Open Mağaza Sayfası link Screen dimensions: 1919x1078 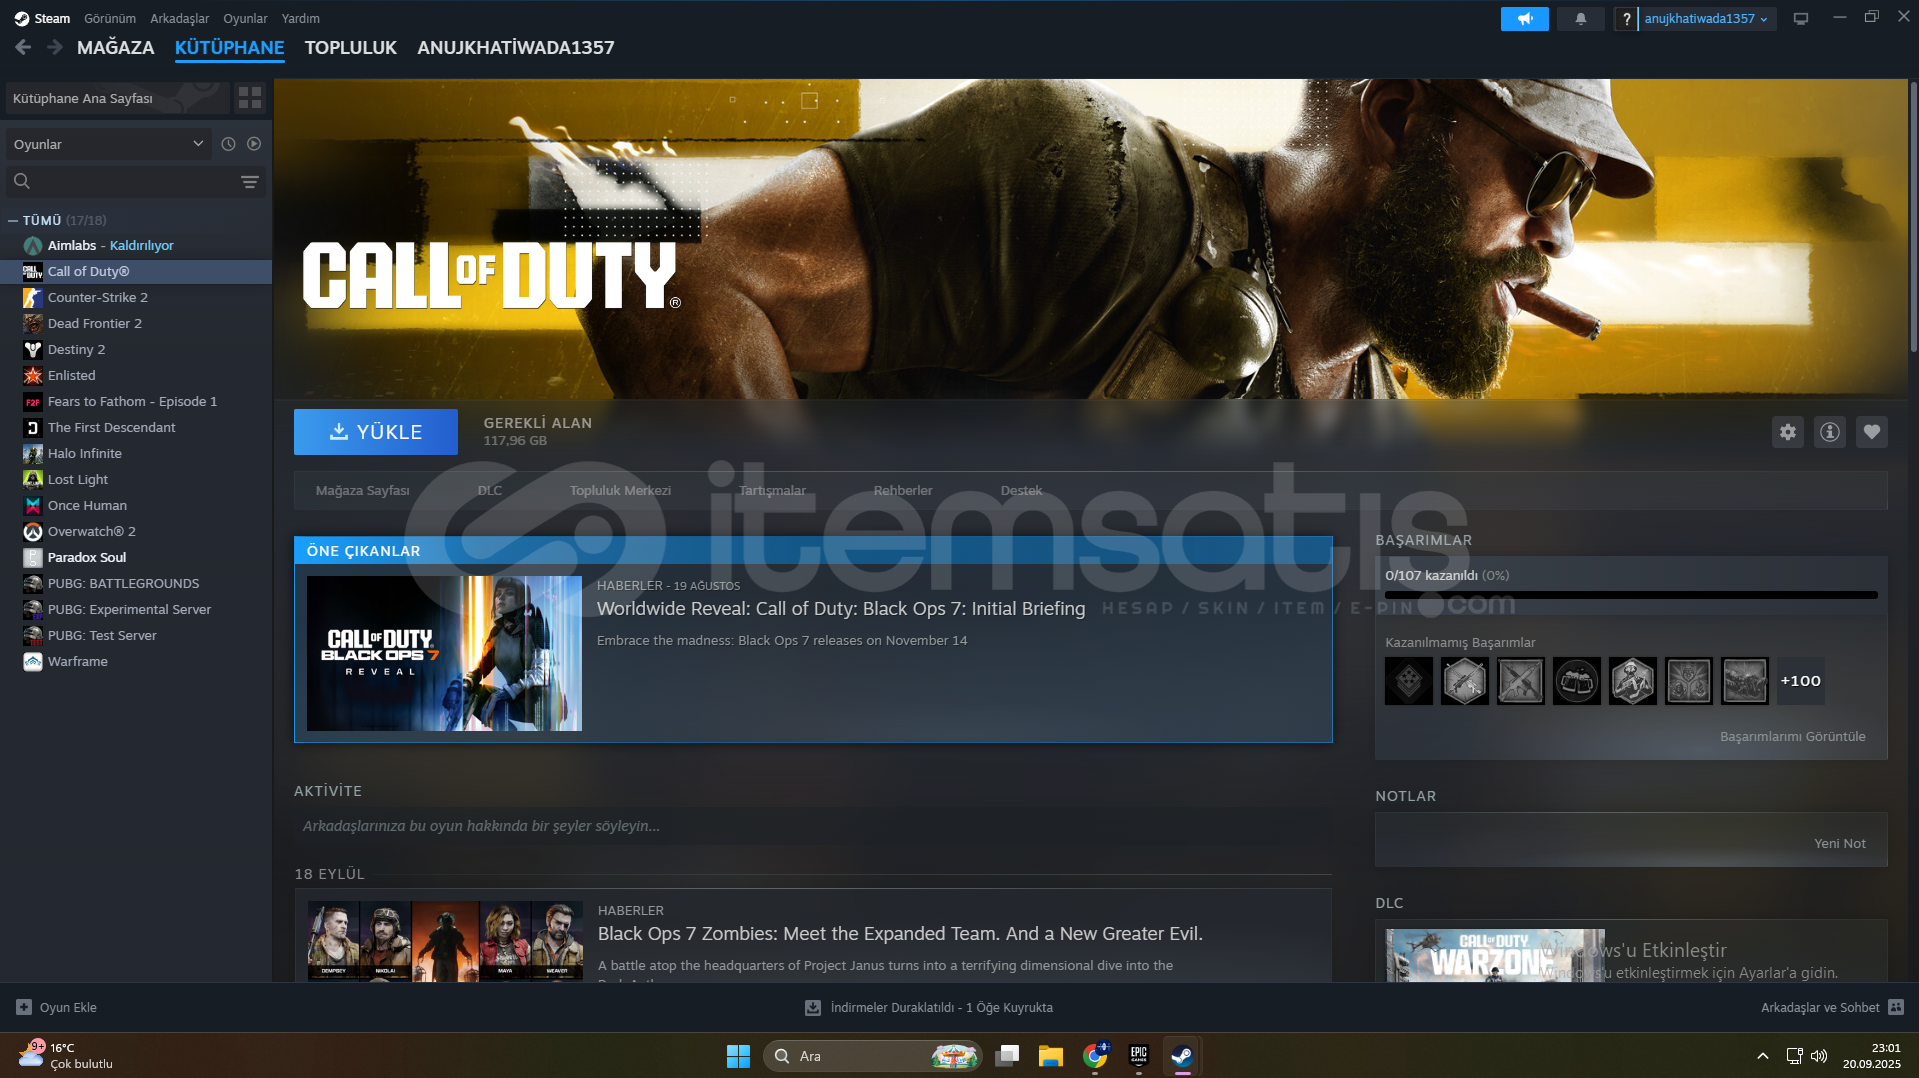tap(363, 490)
